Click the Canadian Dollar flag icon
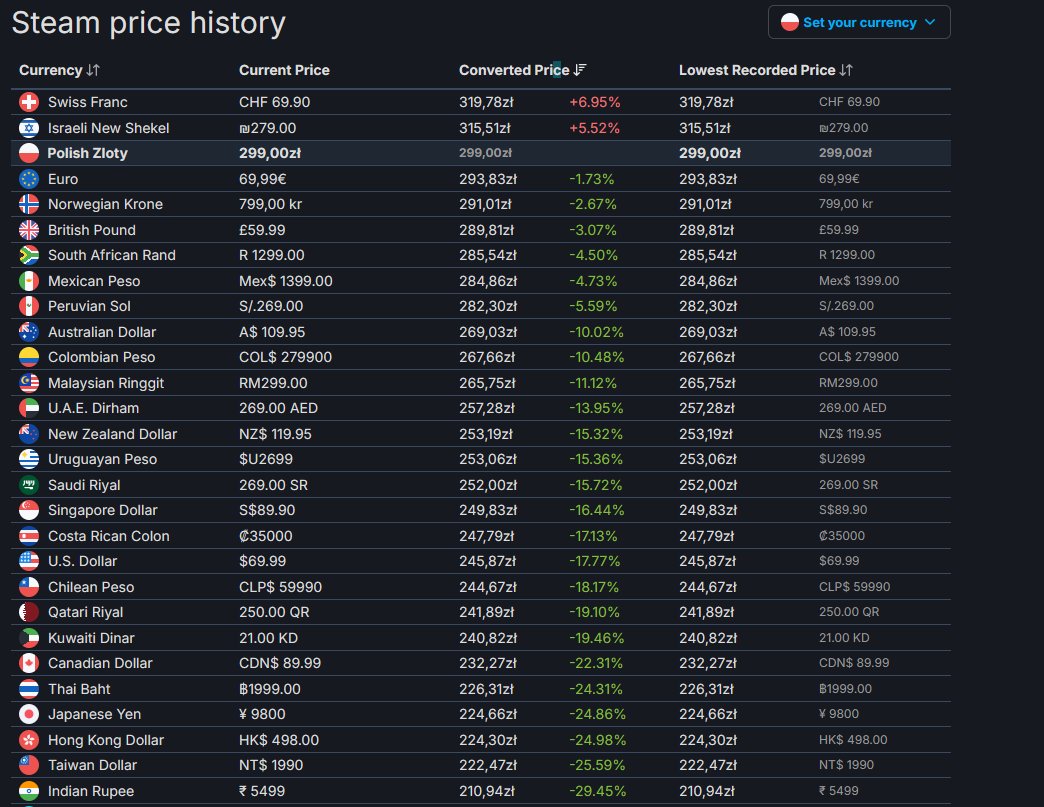The width and height of the screenshot is (1044, 807). tap(29, 663)
